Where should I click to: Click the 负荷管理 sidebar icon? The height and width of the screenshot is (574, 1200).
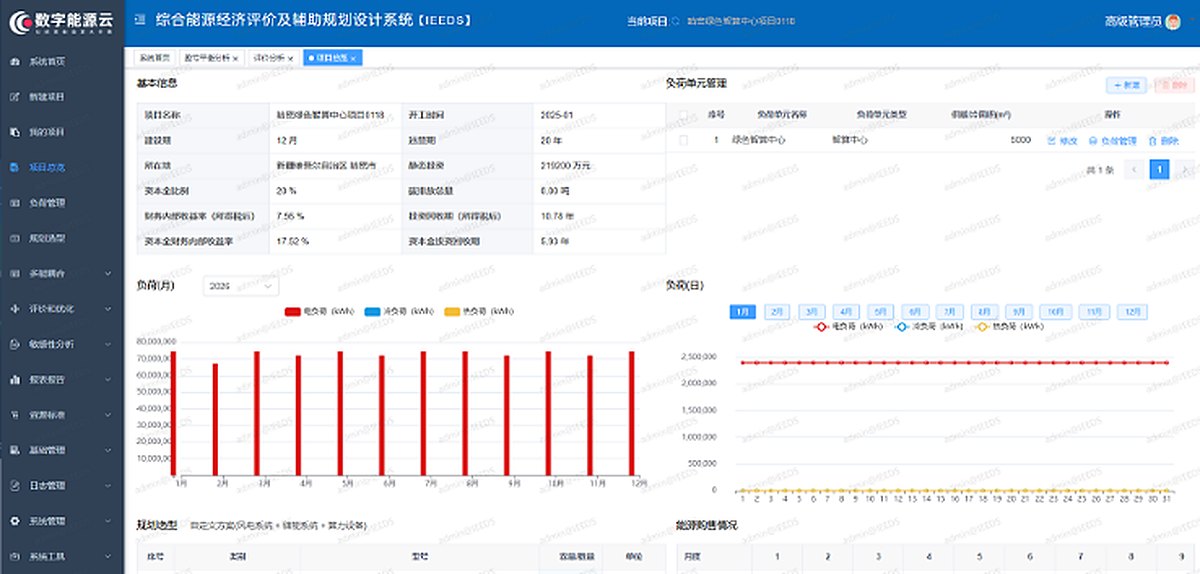[14, 203]
